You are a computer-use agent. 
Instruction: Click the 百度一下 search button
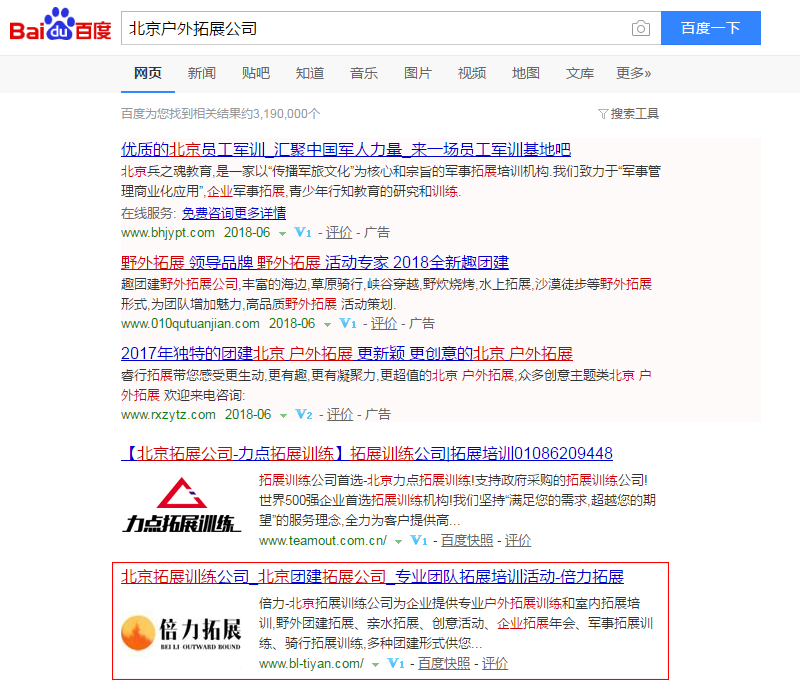tap(711, 28)
